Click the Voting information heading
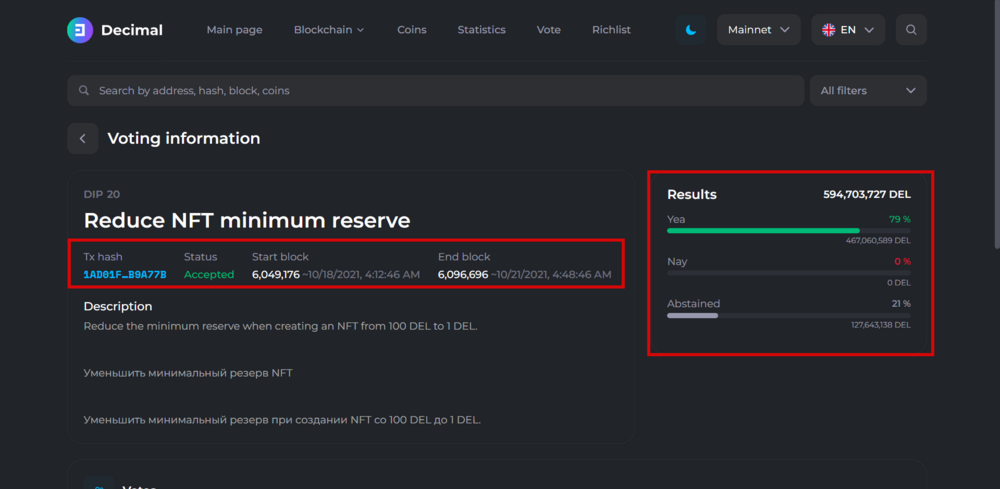This screenshot has height=489, width=1000. (x=184, y=138)
